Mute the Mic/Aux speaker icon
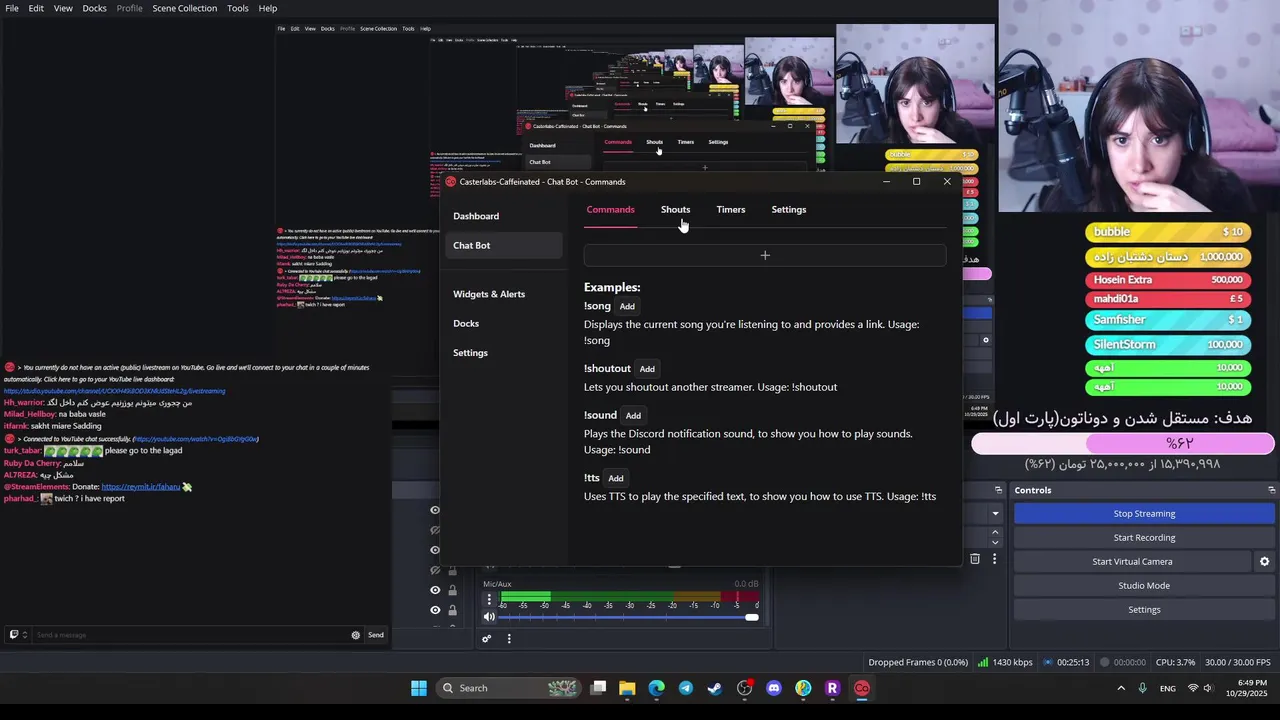Screen dimensions: 1280x720 [489, 617]
